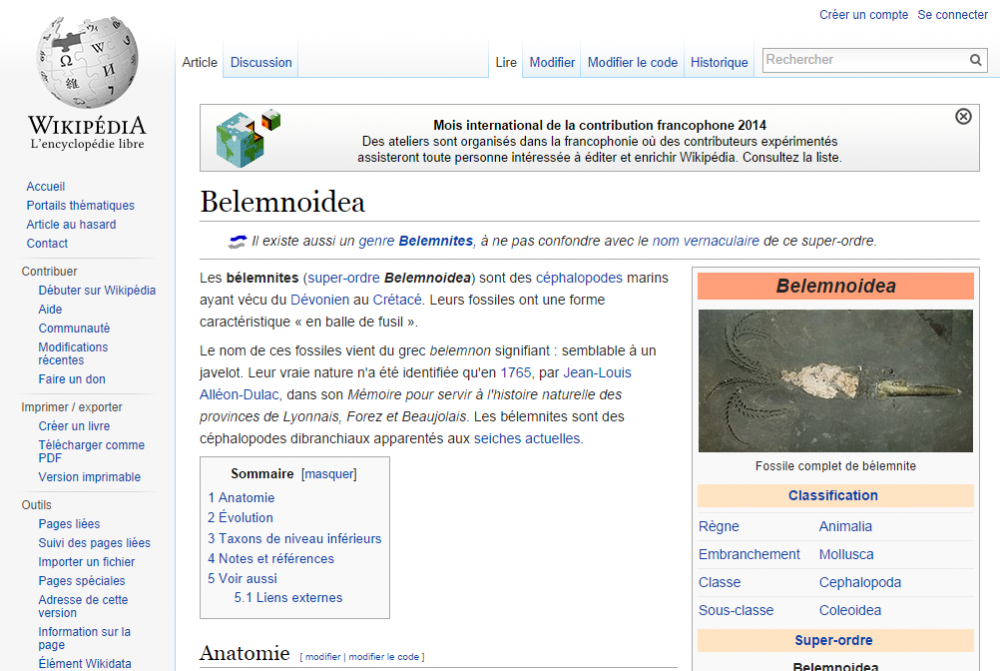Open the Historique tab
Screen dimensions: 1000x671
(719, 63)
